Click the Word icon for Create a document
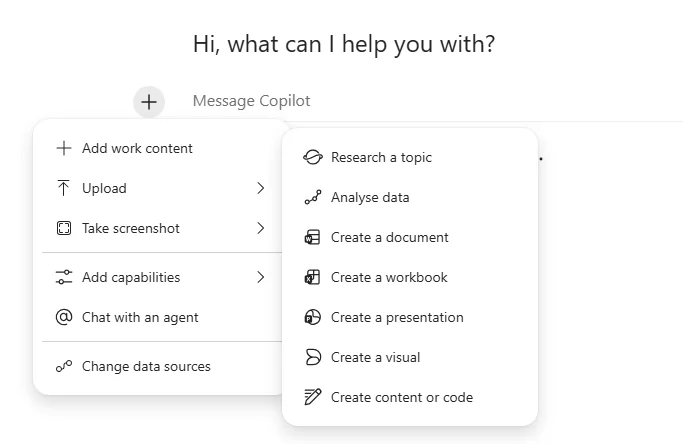The width and height of the screenshot is (683, 444). (312, 237)
